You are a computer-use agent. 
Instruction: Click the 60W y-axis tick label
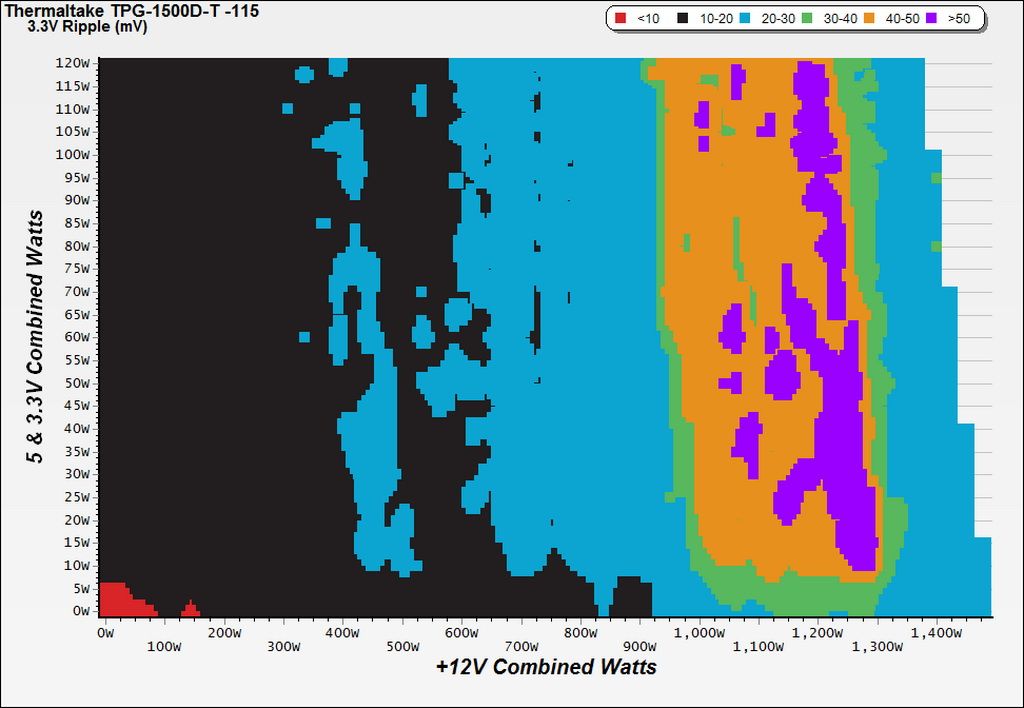coord(76,337)
